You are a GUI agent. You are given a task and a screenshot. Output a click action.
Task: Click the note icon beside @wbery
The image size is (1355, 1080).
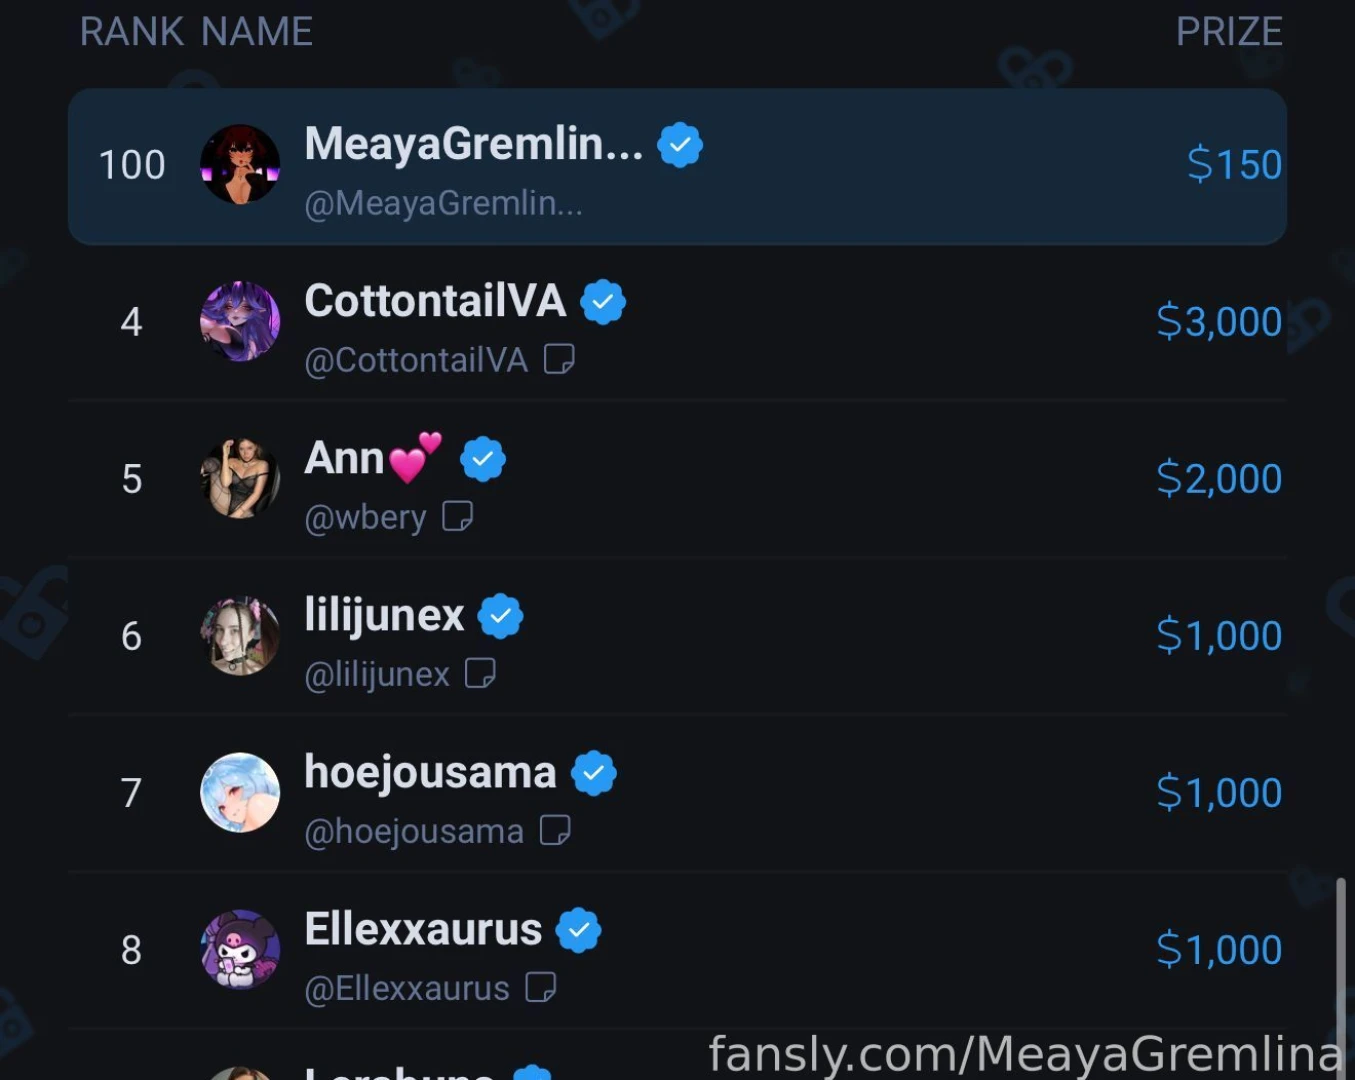457,516
